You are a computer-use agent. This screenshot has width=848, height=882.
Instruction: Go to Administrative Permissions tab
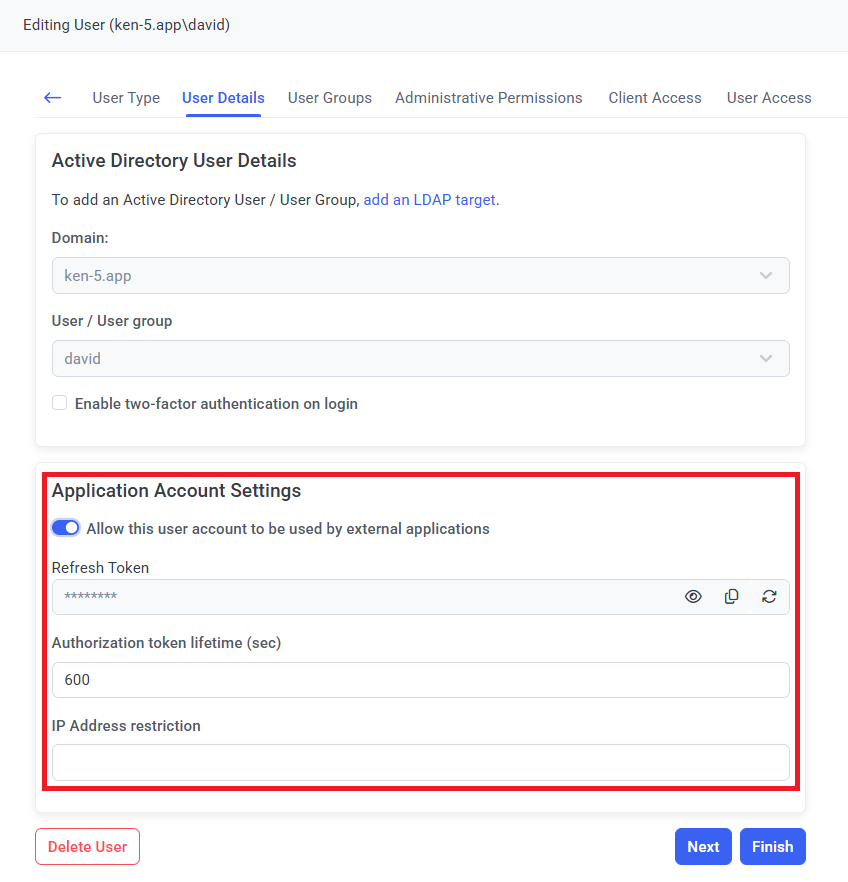point(488,98)
